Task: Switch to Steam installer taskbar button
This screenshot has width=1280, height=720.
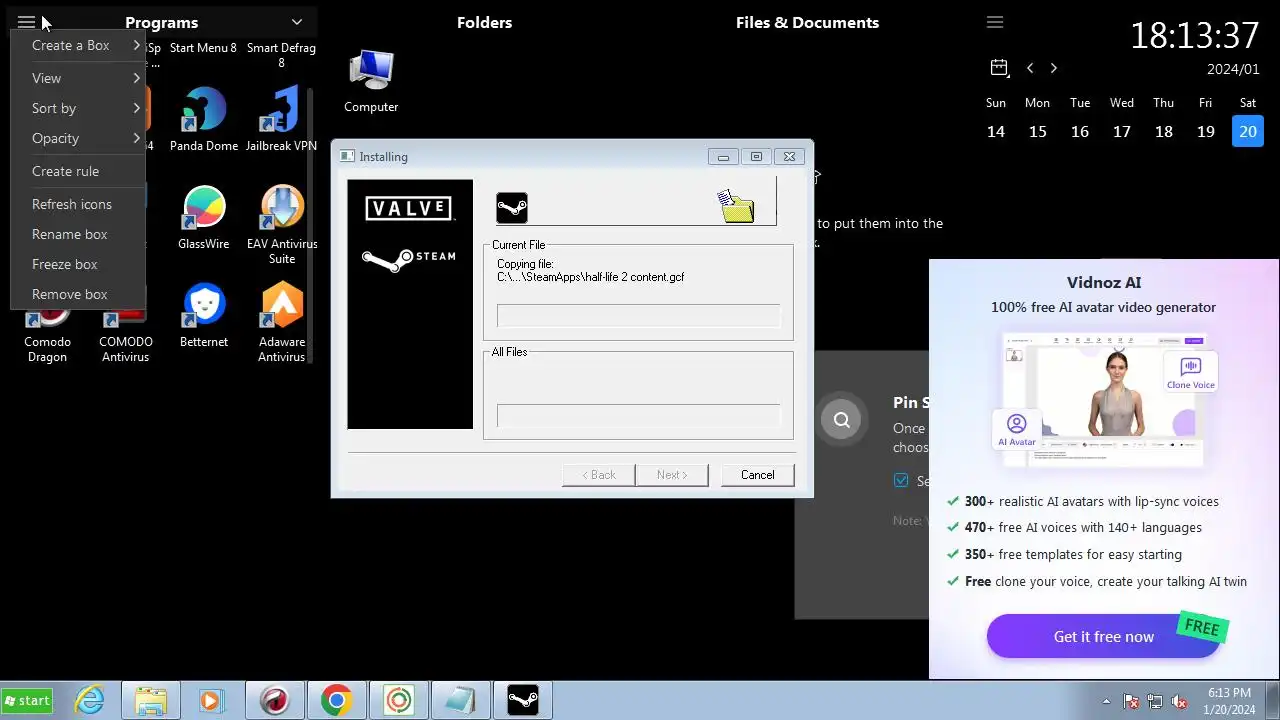Action: coord(523,700)
